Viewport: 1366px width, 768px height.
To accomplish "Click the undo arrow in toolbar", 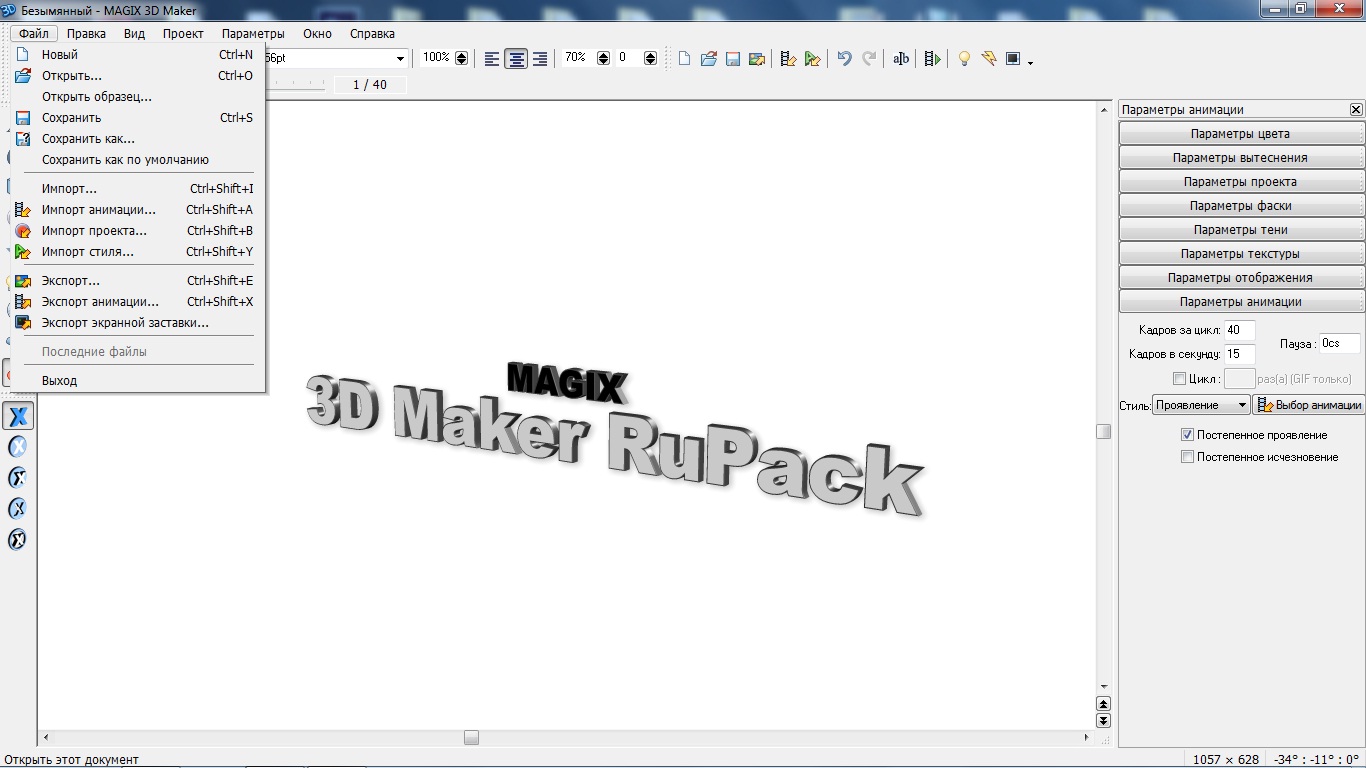I will tap(844, 59).
